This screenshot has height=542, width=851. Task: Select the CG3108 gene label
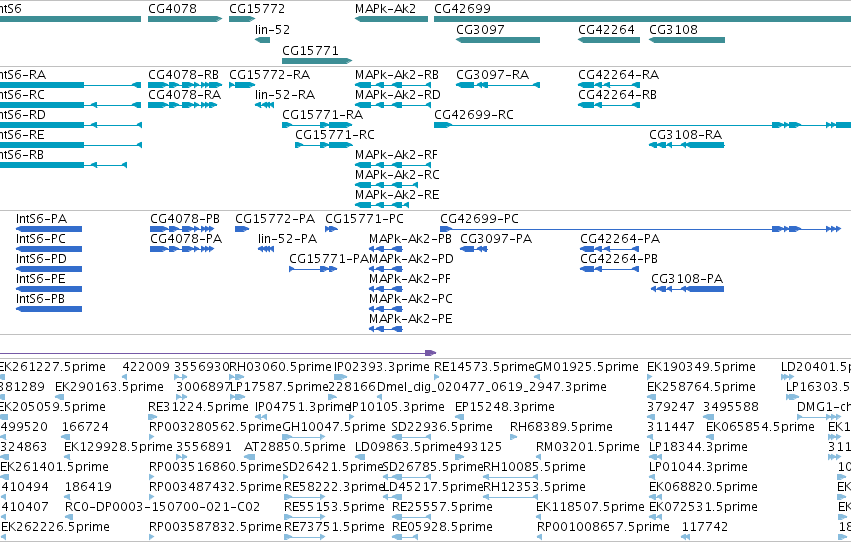tap(674, 30)
